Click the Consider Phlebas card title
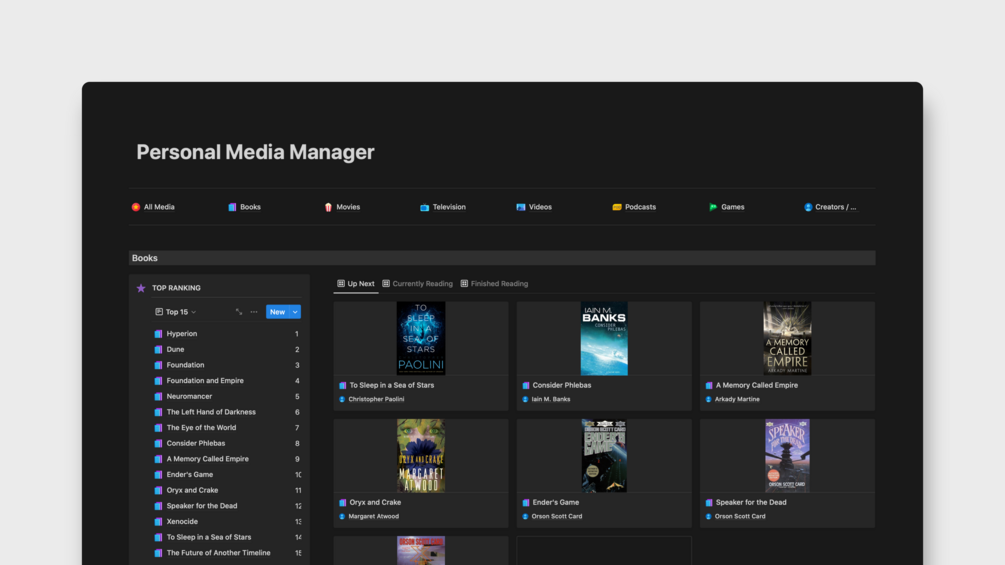The width and height of the screenshot is (1005, 565). [561, 385]
